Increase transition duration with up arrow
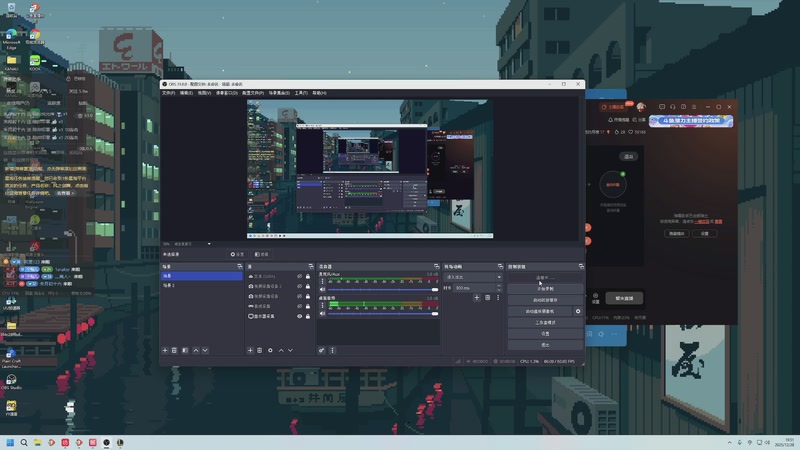Viewport: 800px width, 450px height. coord(498,286)
